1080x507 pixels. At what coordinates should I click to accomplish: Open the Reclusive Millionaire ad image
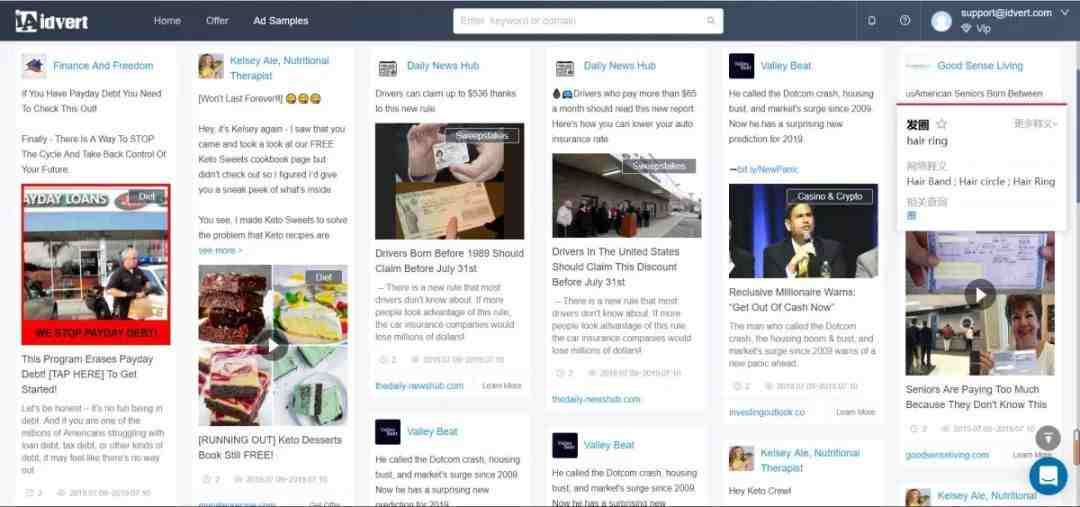(x=803, y=231)
